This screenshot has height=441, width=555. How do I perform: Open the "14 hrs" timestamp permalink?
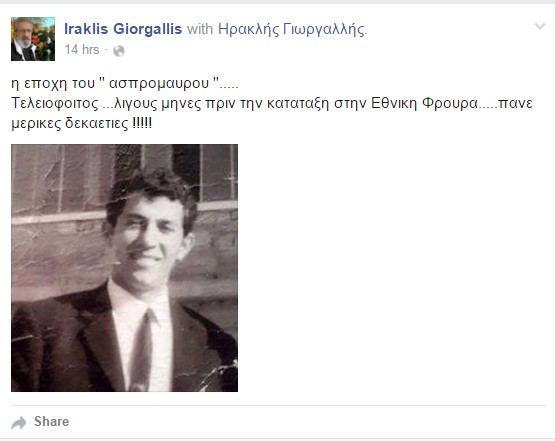pos(82,50)
